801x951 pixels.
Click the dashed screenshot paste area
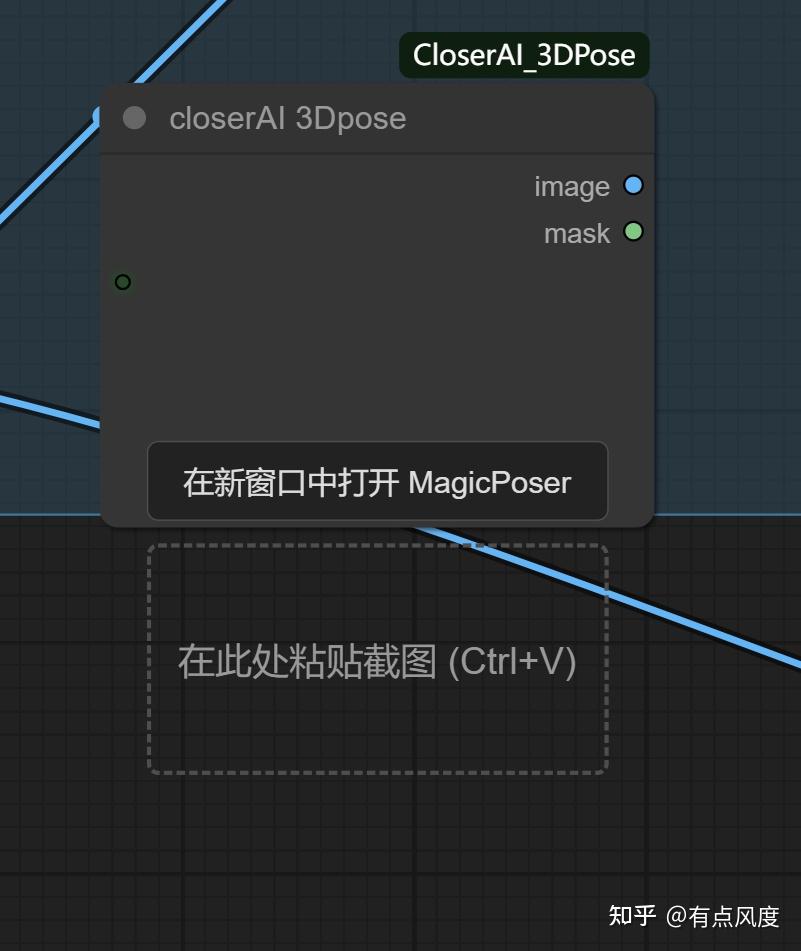(377, 661)
